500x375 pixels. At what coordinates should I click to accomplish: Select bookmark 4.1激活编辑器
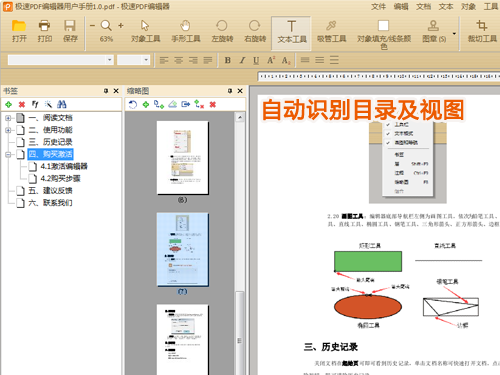[x=64, y=166]
